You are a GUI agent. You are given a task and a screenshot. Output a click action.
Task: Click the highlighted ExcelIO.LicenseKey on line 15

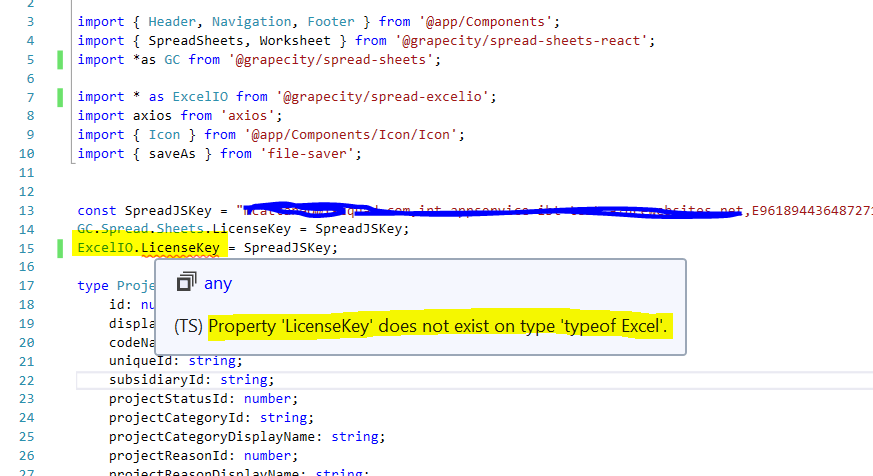[149, 247]
